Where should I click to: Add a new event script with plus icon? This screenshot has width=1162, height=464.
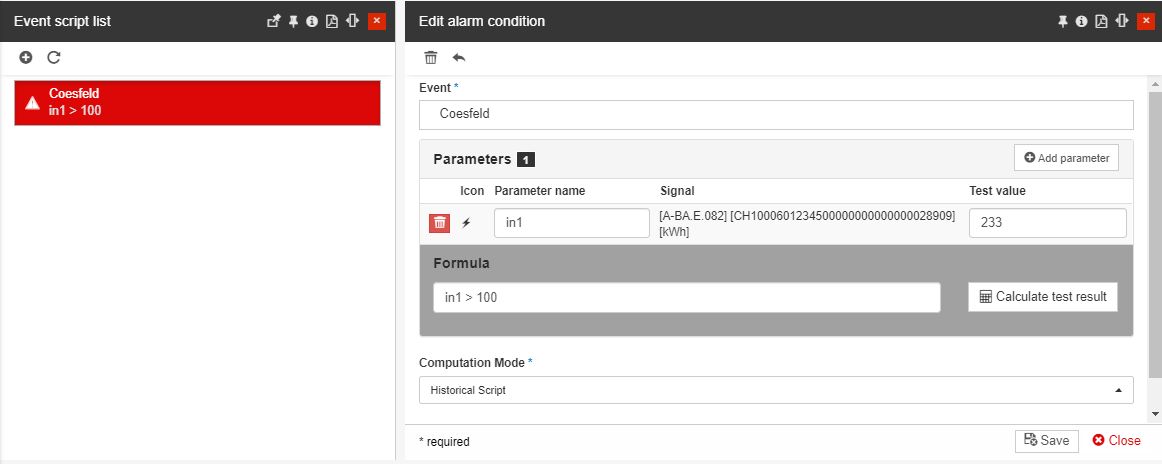coord(27,58)
